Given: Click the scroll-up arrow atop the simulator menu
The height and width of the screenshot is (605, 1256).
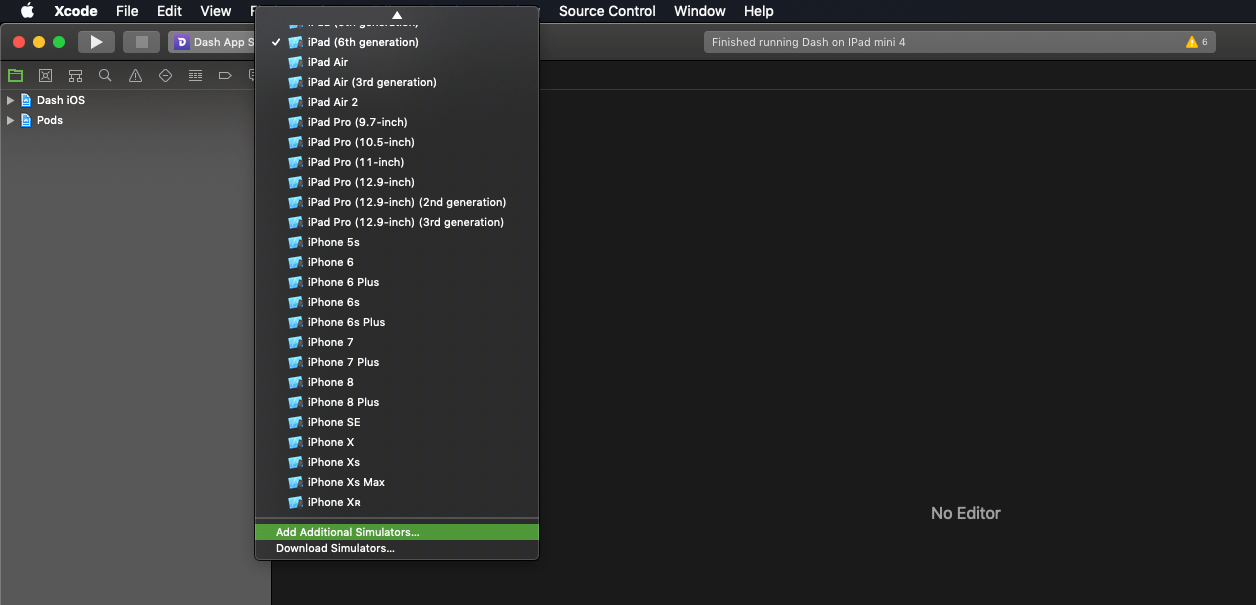Looking at the screenshot, I should point(396,17).
